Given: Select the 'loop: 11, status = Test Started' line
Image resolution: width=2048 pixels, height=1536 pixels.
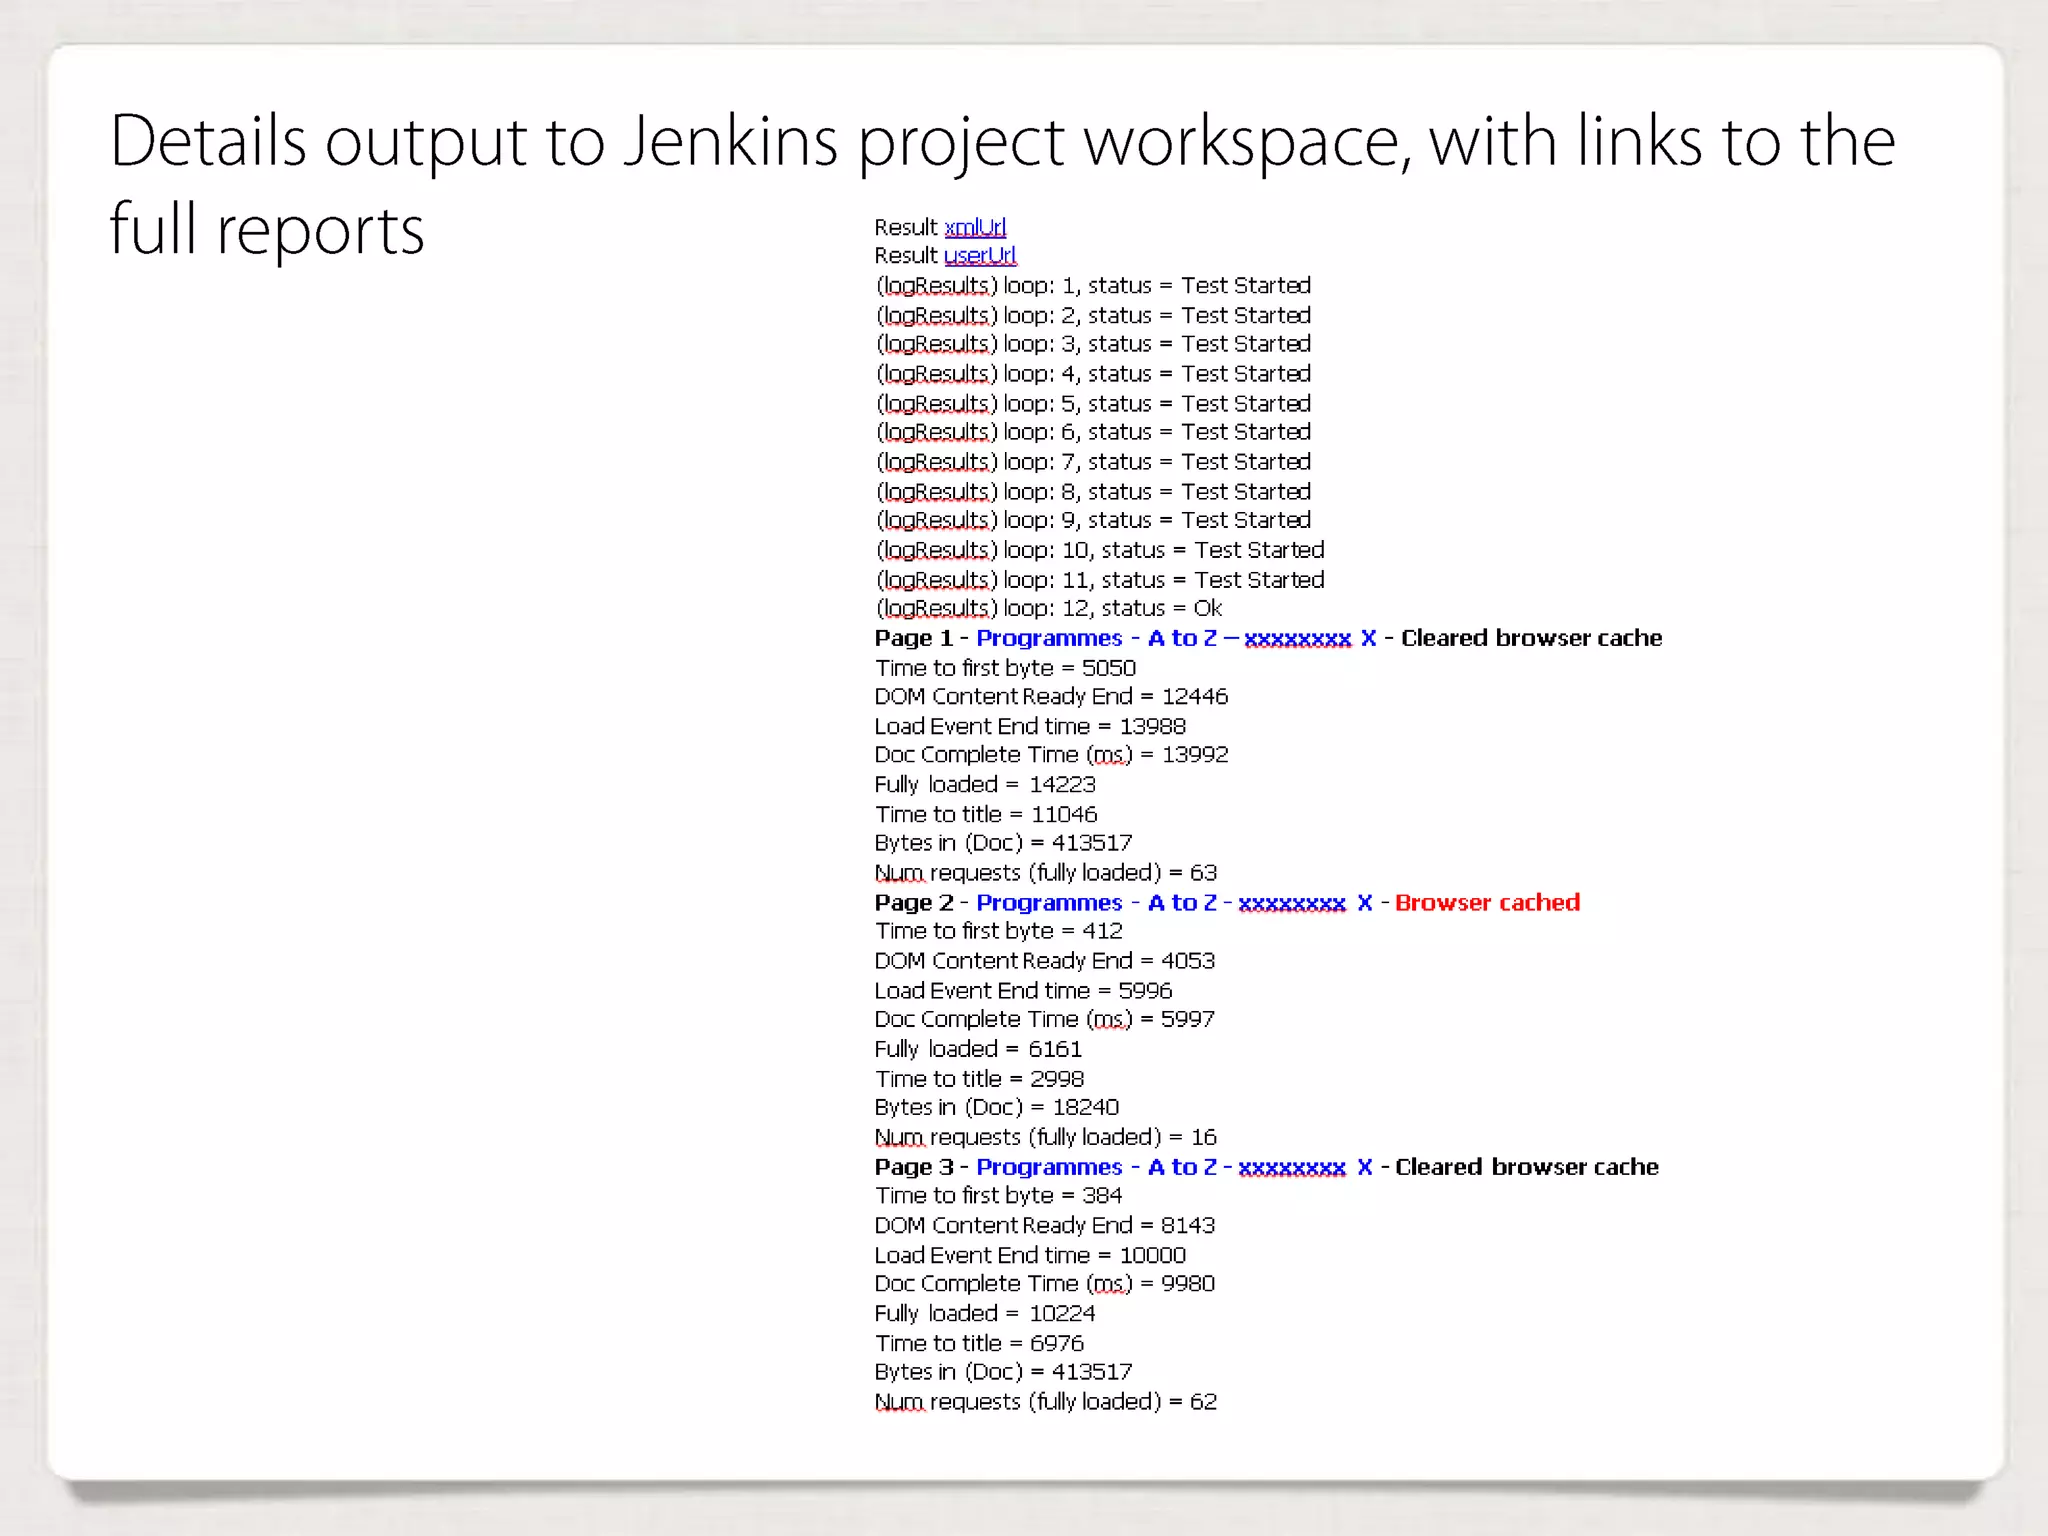Looking at the screenshot, I should pos(1100,580).
